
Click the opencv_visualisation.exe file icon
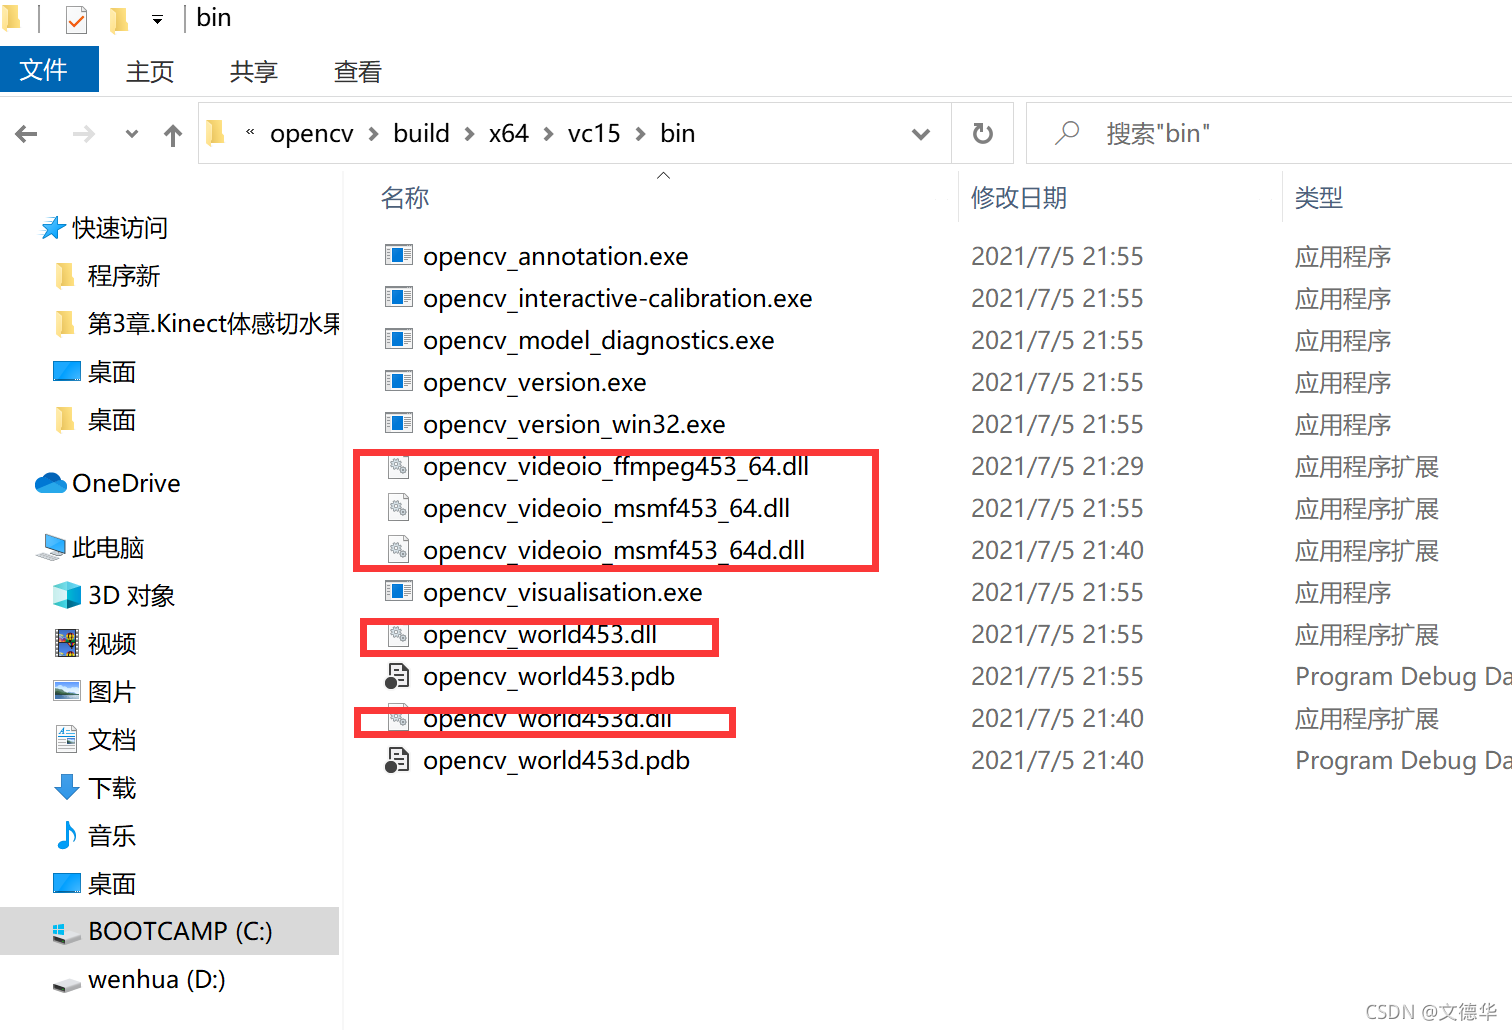click(x=399, y=591)
